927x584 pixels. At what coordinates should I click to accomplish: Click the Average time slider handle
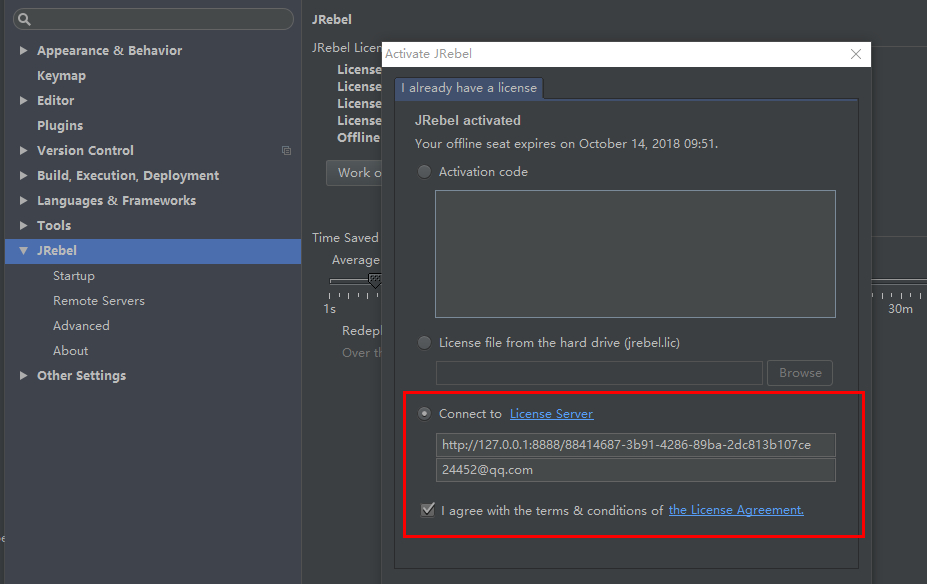click(x=374, y=280)
